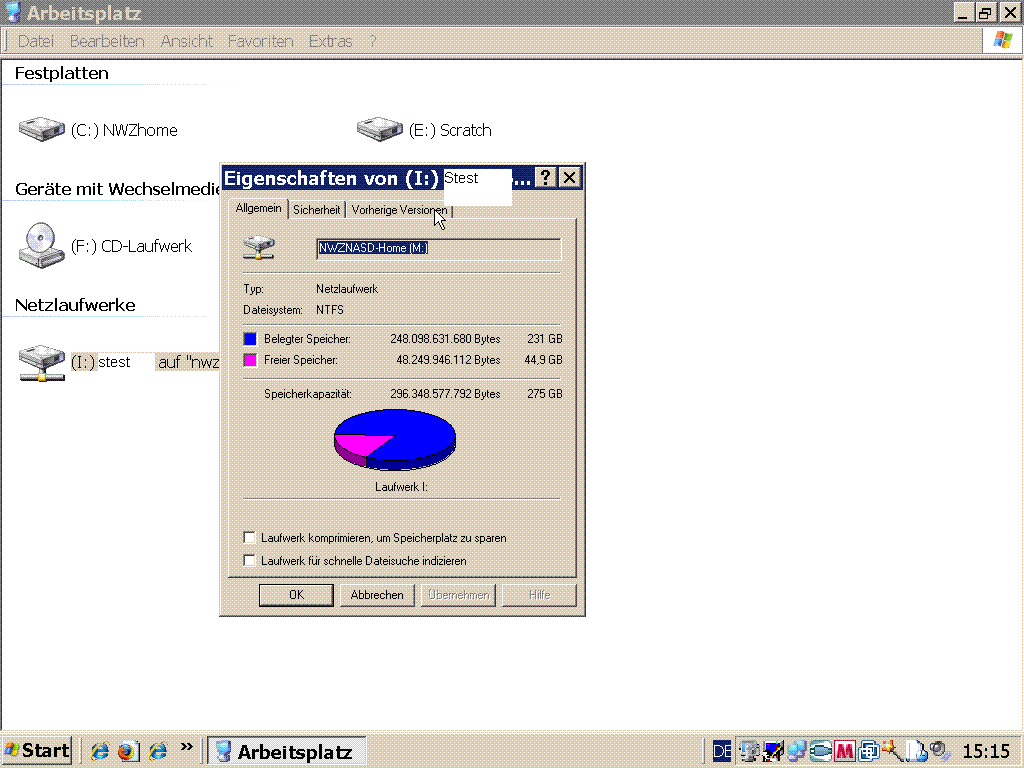Open the Start menu
Image resolution: width=1024 pixels, height=768 pixels.
[37, 751]
